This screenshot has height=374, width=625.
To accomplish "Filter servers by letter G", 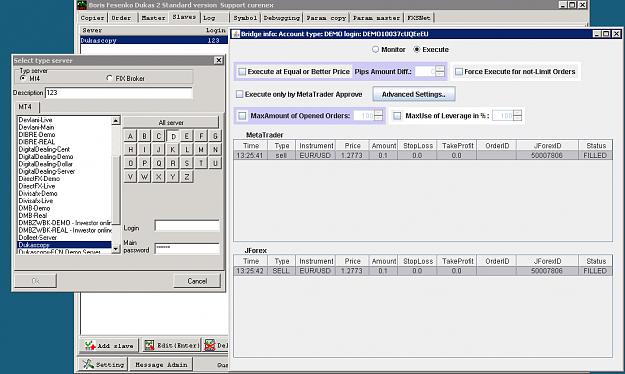I will pos(215,136).
